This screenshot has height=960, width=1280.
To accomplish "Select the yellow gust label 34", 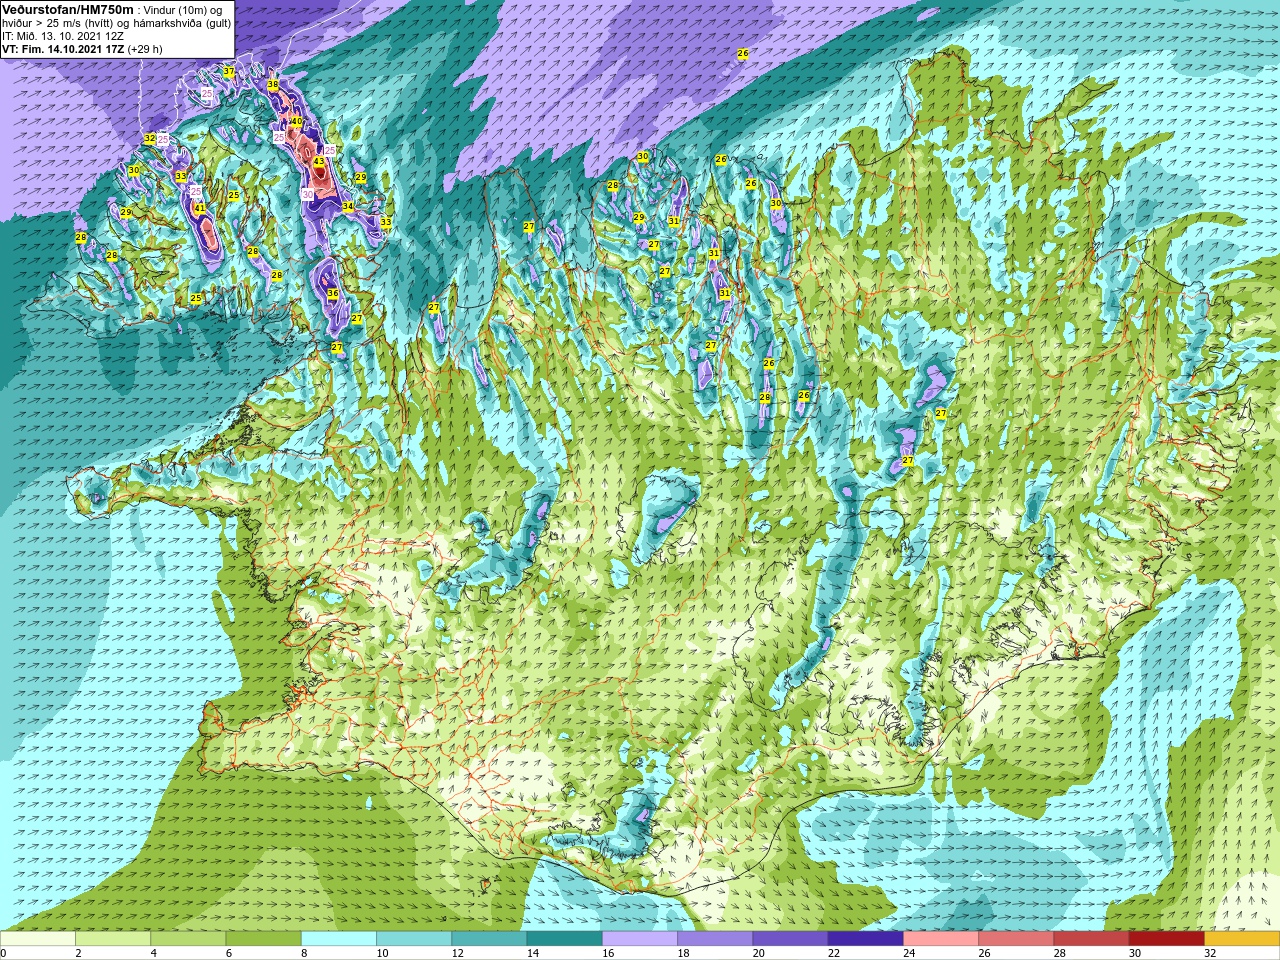I will point(348,206).
